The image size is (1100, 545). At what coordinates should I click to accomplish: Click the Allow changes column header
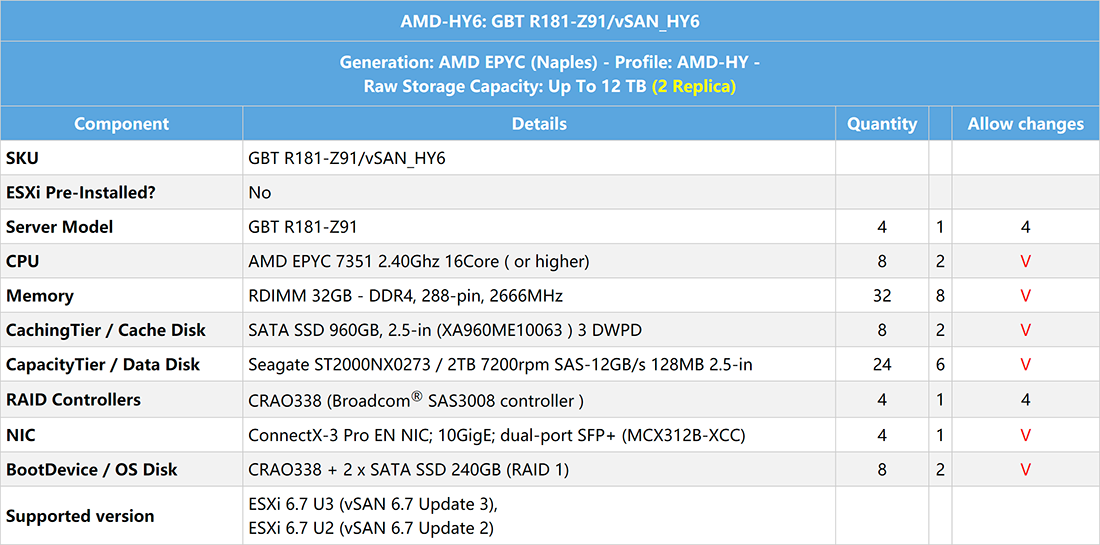[x=1025, y=124]
